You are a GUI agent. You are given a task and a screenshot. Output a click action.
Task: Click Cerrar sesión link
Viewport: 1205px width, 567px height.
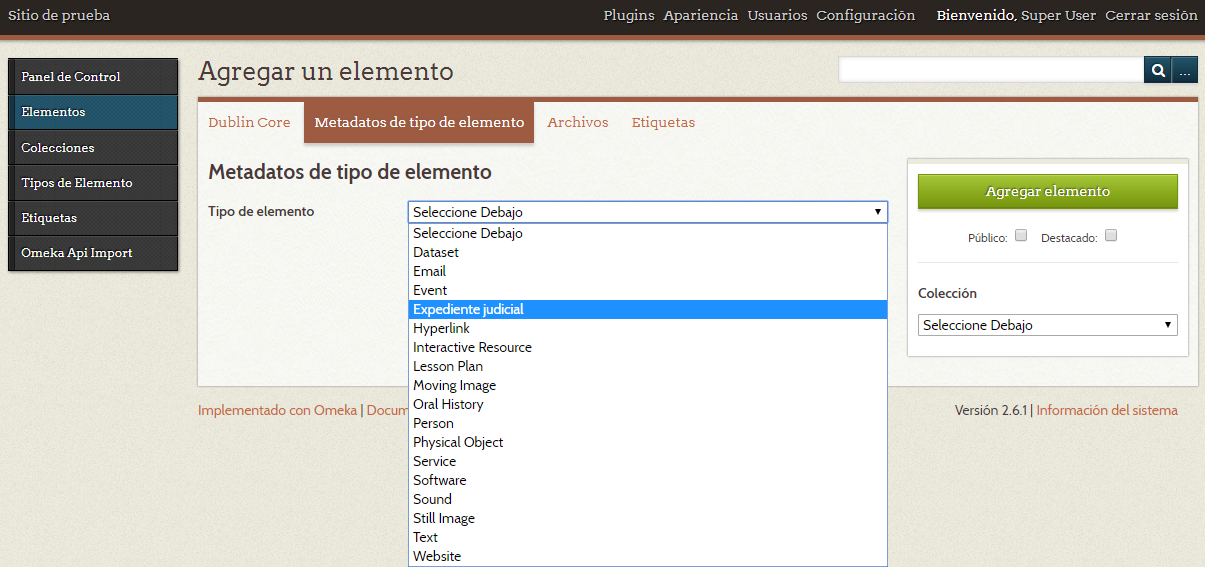click(x=1151, y=16)
